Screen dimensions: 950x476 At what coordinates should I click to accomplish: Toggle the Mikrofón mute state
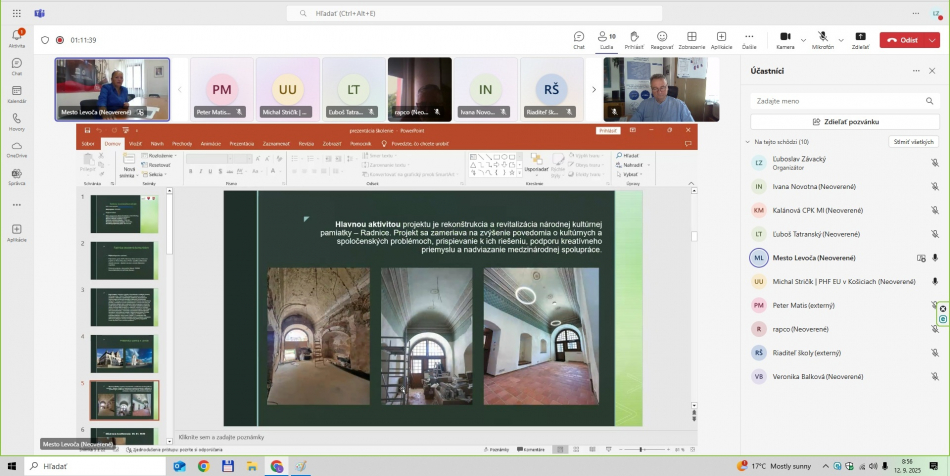point(822,39)
